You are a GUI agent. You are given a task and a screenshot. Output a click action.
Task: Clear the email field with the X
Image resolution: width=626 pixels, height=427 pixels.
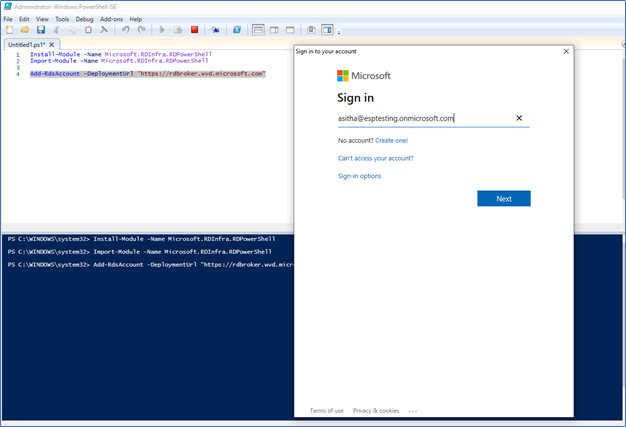pos(519,118)
